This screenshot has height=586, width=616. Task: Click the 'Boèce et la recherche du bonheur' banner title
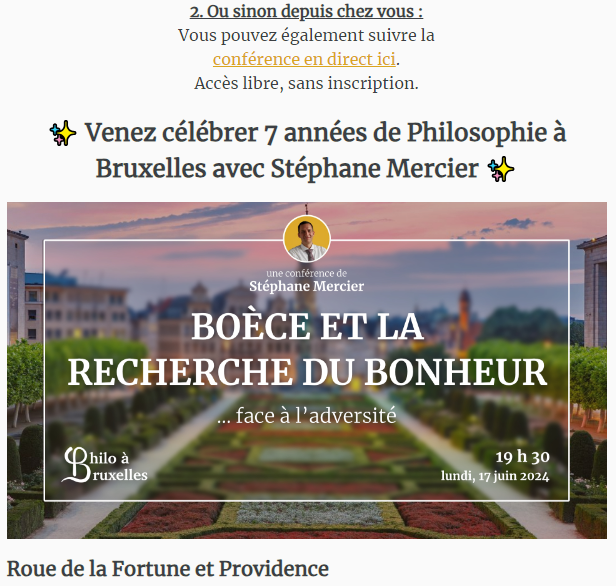(307, 349)
